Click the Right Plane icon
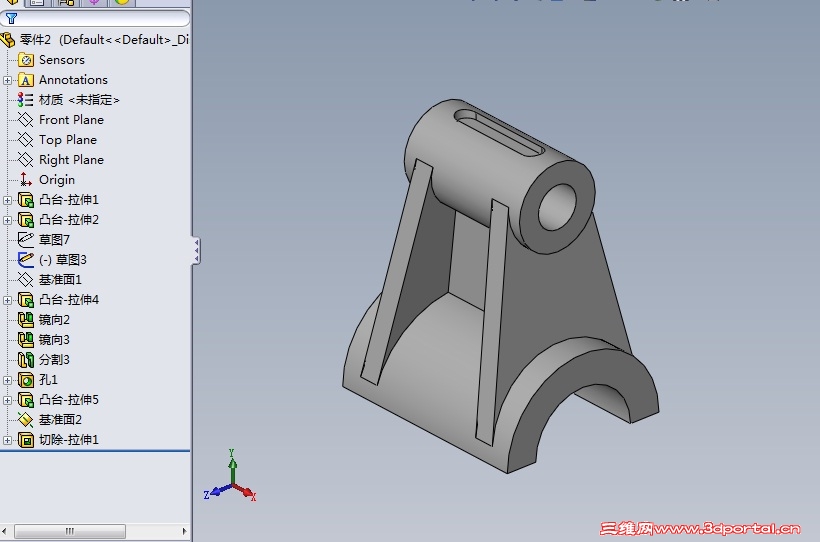Viewport: 820px width, 542px height. coord(26,160)
